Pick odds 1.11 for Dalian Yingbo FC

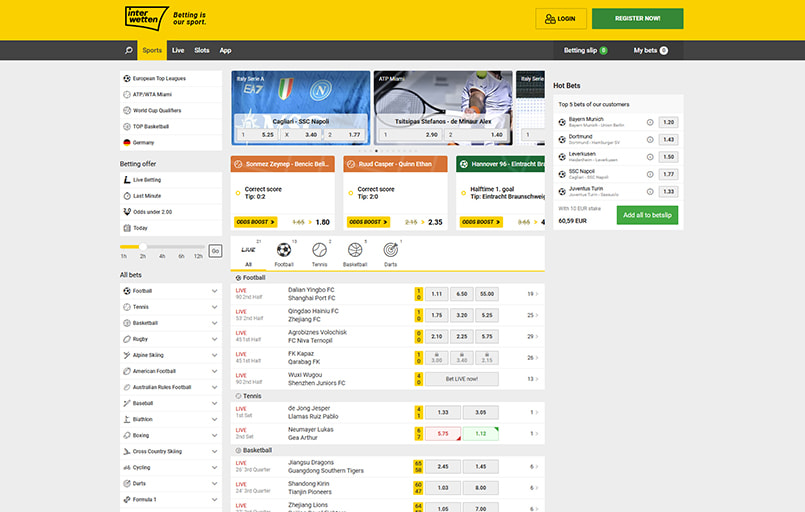[436, 294]
